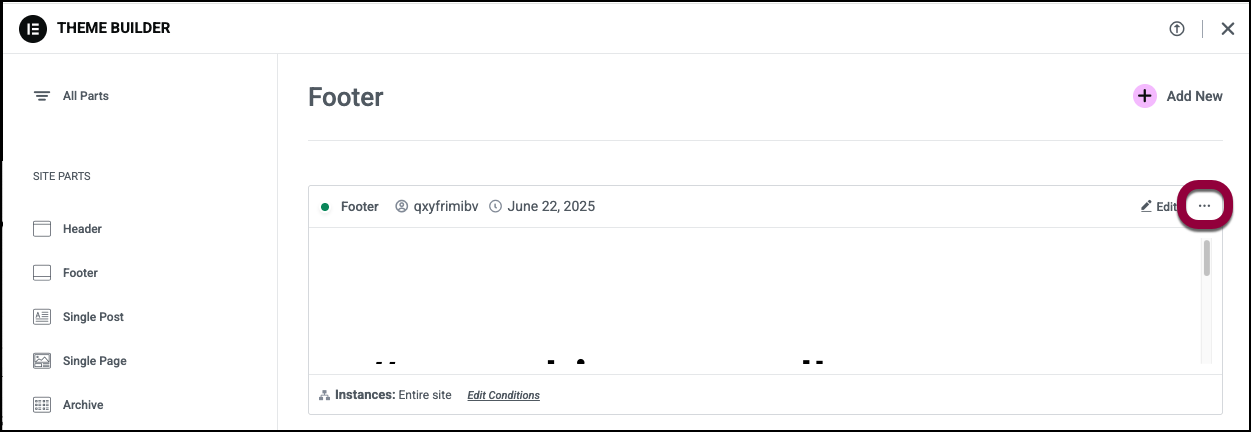Open the three-dots more options menu
The image size is (1251, 432).
[1204, 206]
